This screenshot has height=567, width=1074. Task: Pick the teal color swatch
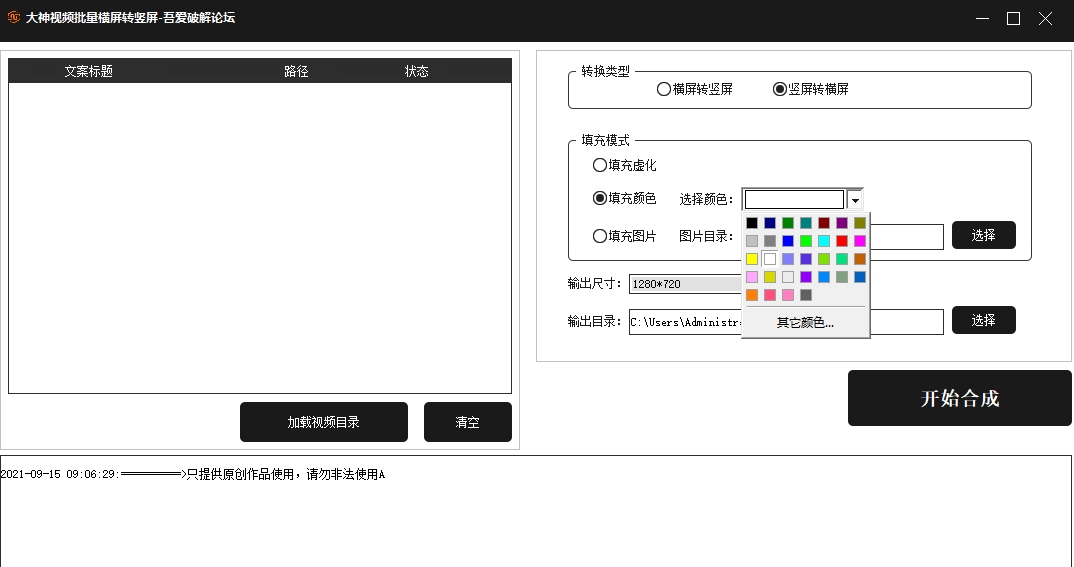806,223
